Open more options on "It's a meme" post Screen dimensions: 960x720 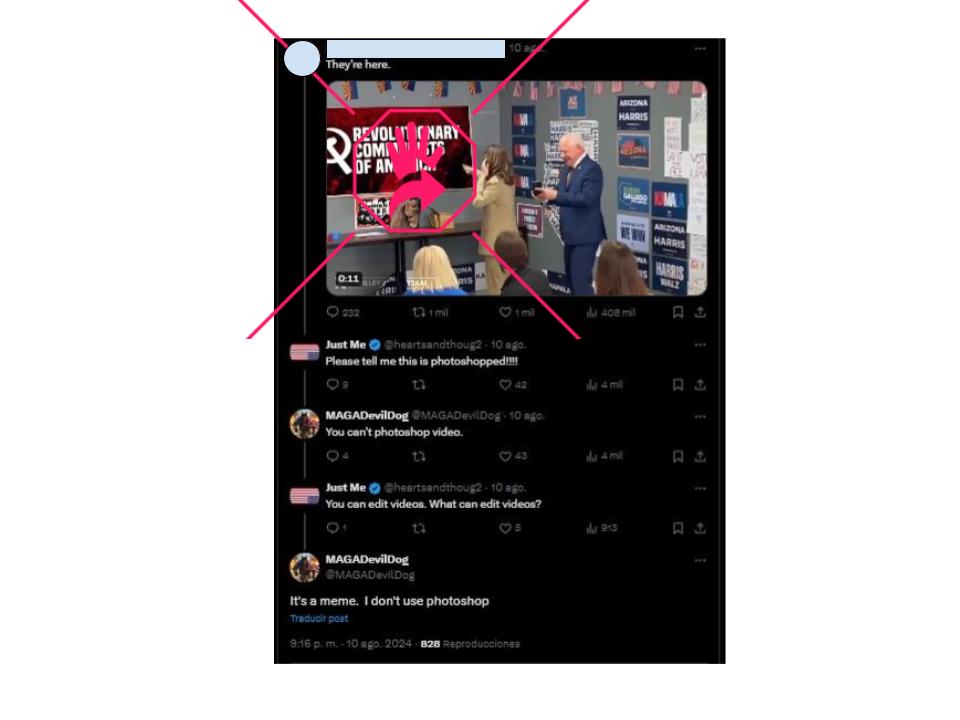click(x=700, y=560)
